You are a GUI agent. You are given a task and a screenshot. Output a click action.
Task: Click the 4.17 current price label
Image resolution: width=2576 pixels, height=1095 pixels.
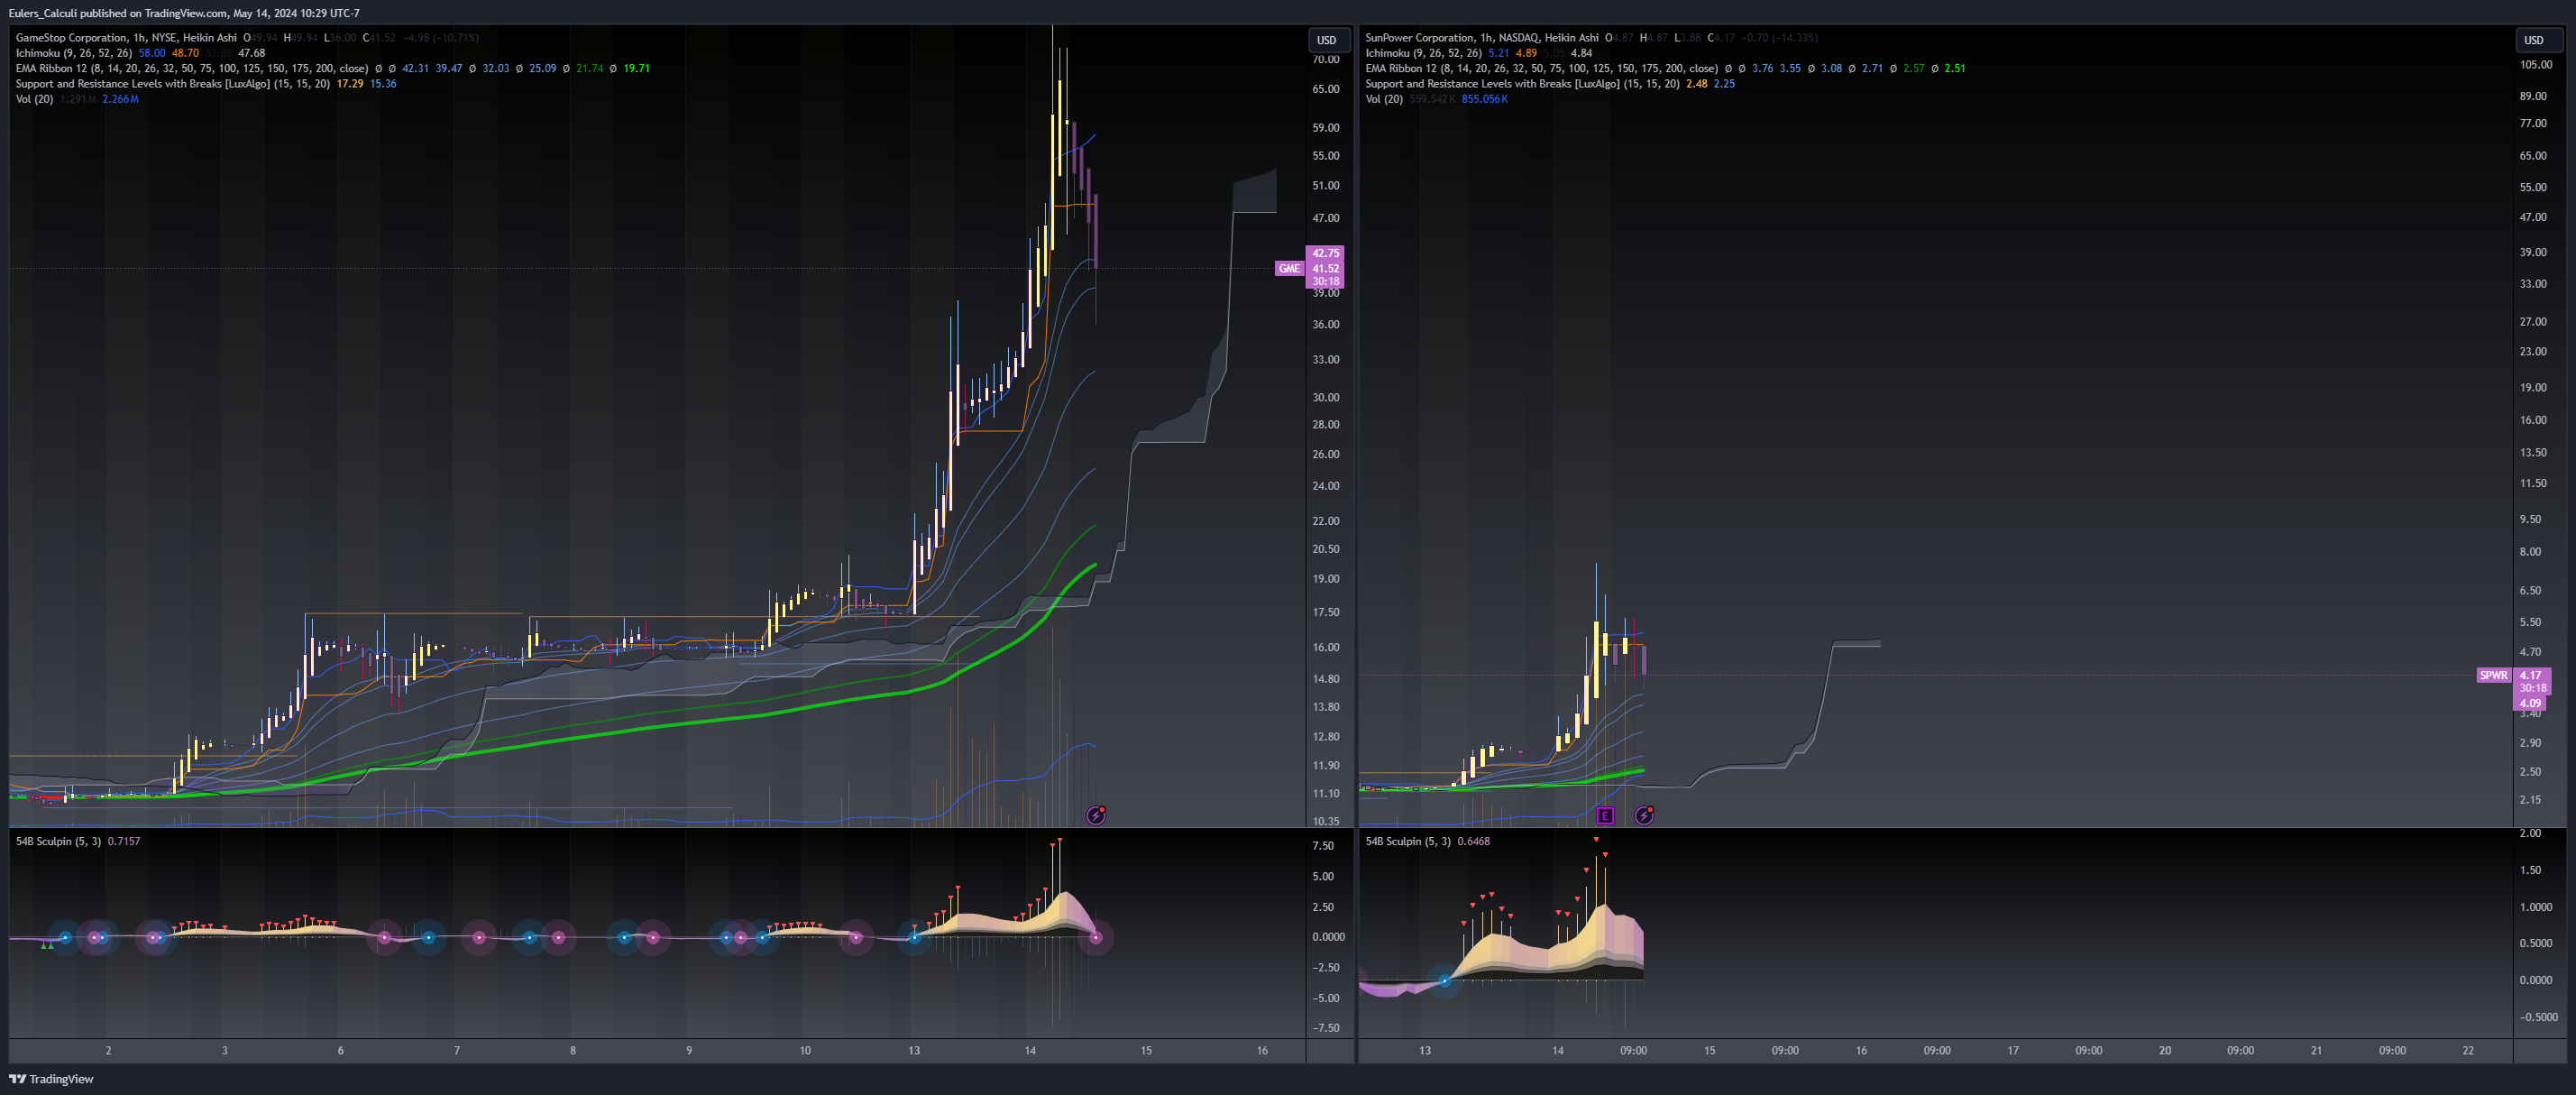[x=2530, y=675]
